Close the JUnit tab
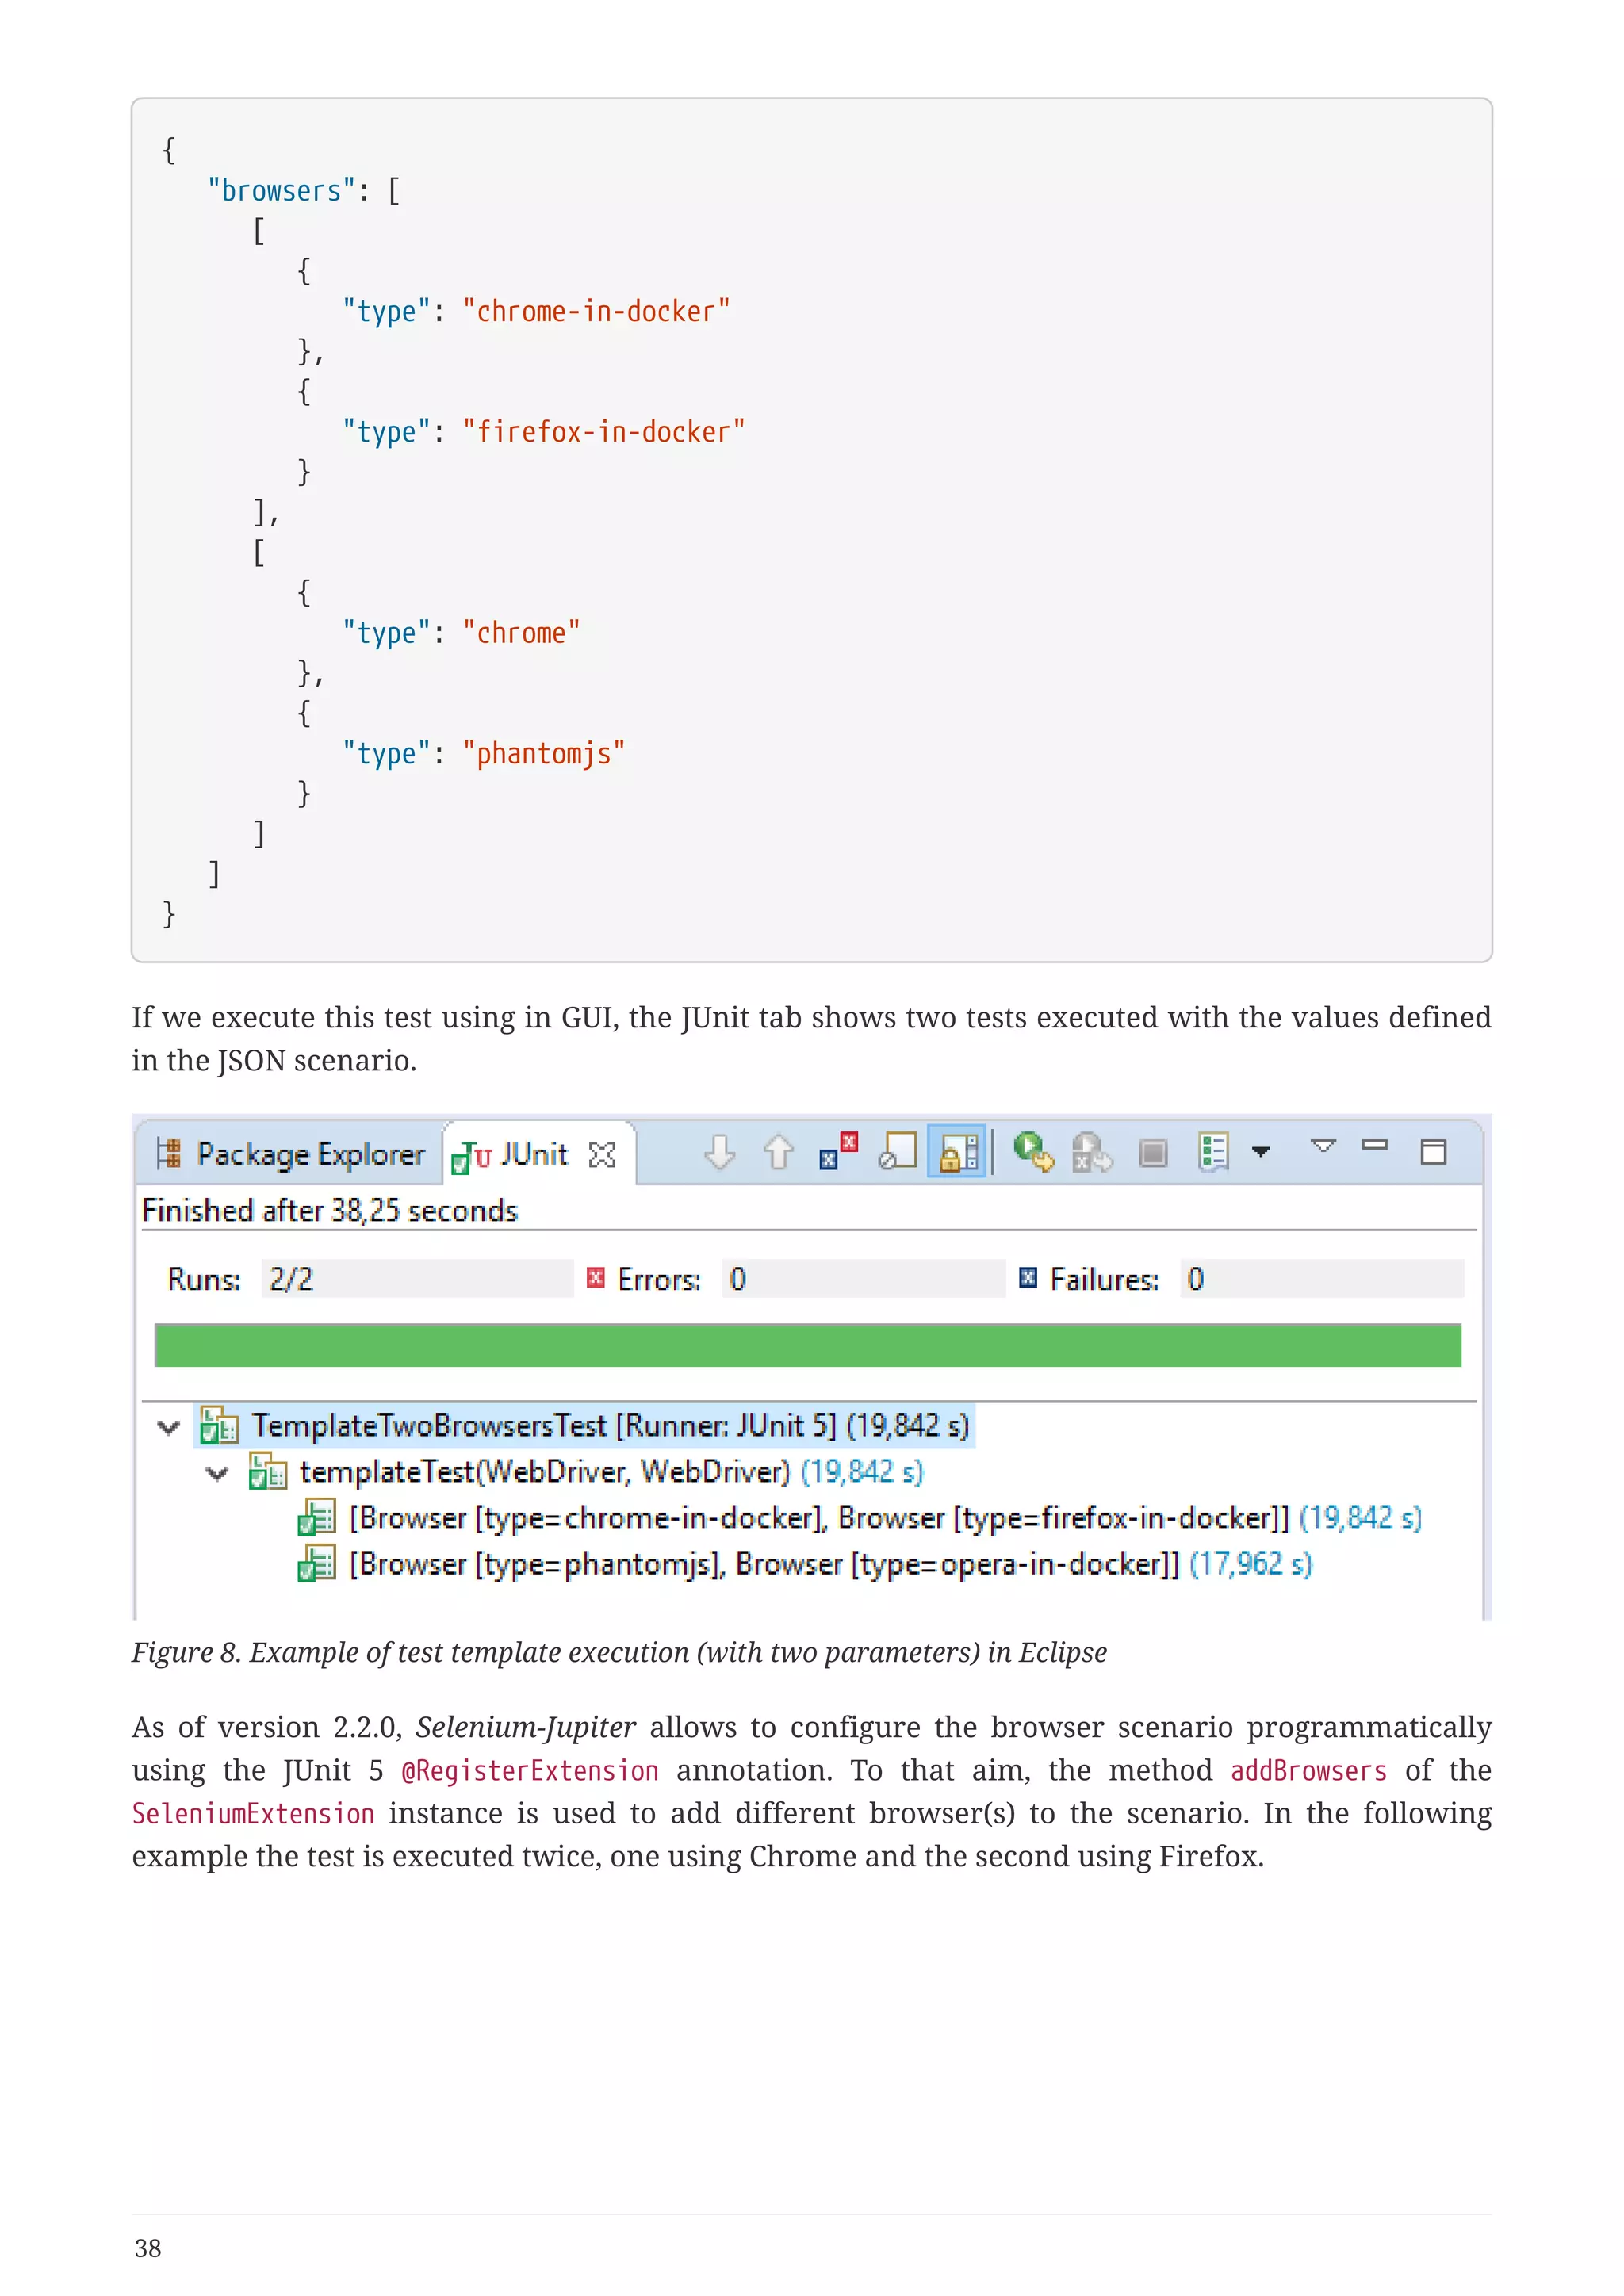Image resolution: width=1624 pixels, height=2296 pixels. (602, 1156)
